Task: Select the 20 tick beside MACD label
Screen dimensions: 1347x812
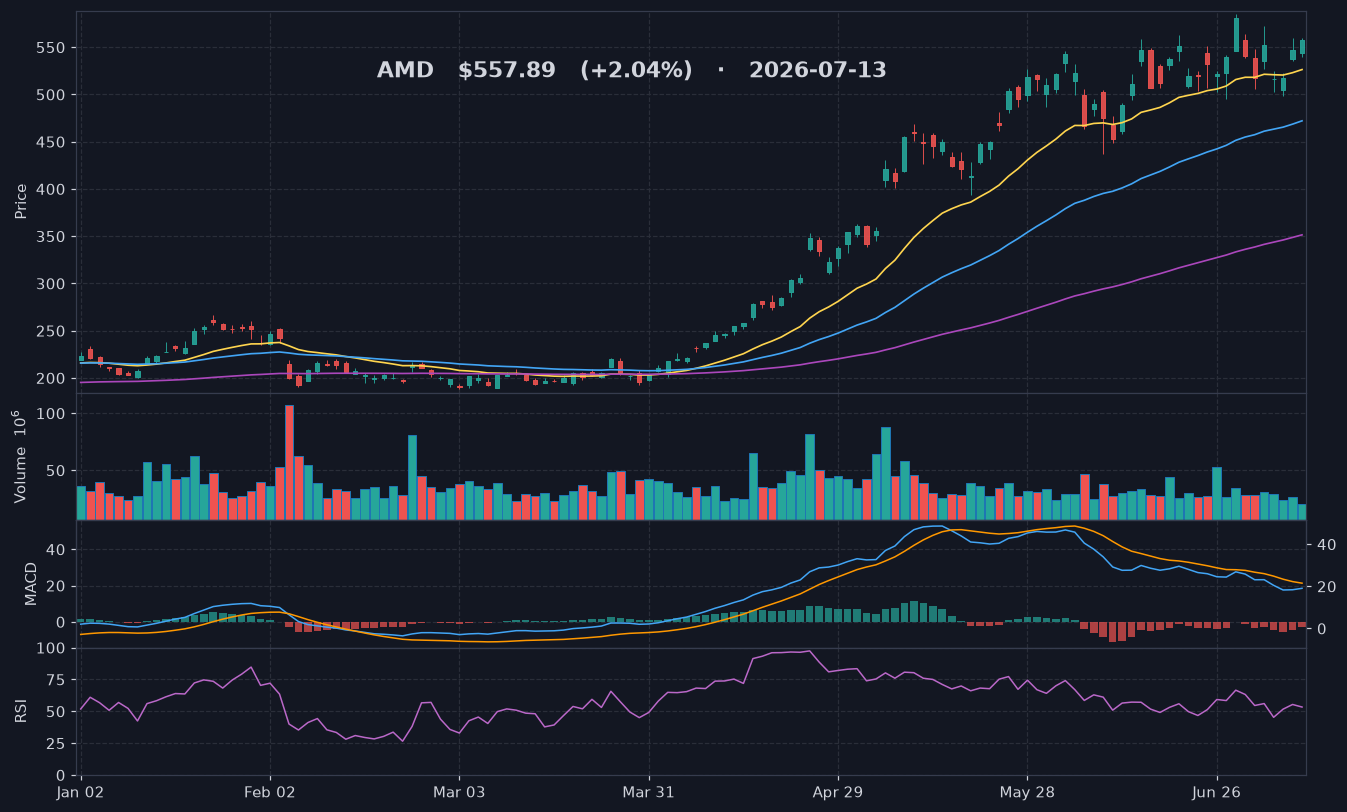Action: click(x=56, y=586)
